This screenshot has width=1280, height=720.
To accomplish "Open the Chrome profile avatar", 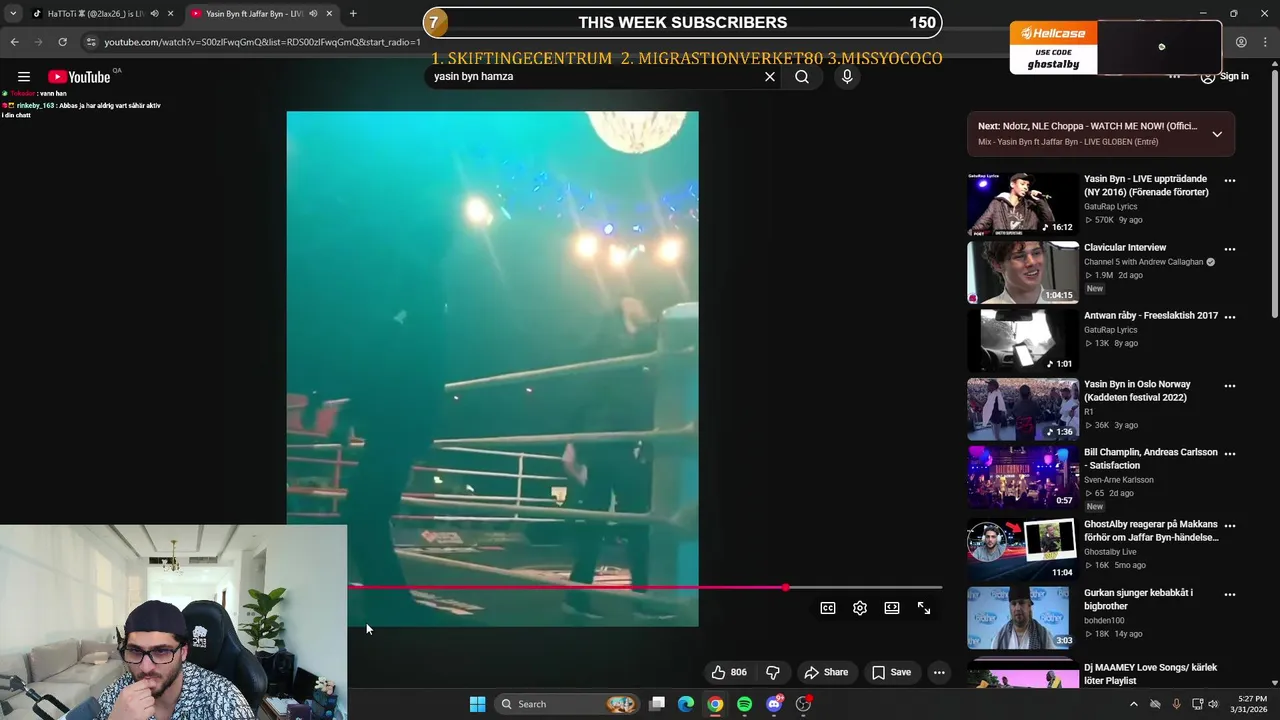I will click(1241, 42).
